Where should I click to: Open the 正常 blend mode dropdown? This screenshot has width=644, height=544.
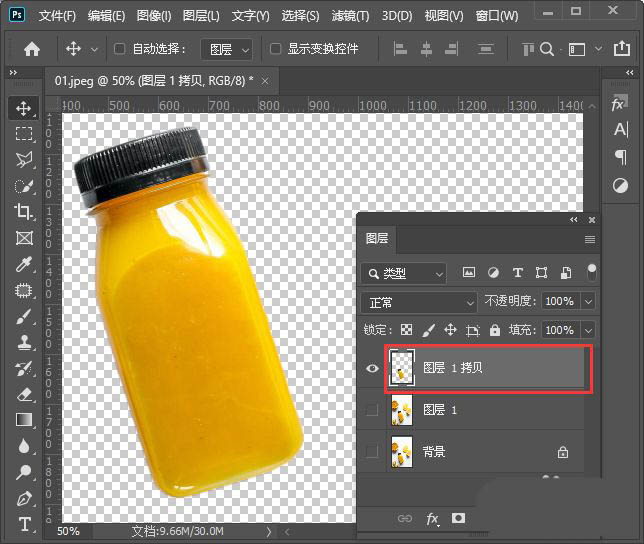419,303
